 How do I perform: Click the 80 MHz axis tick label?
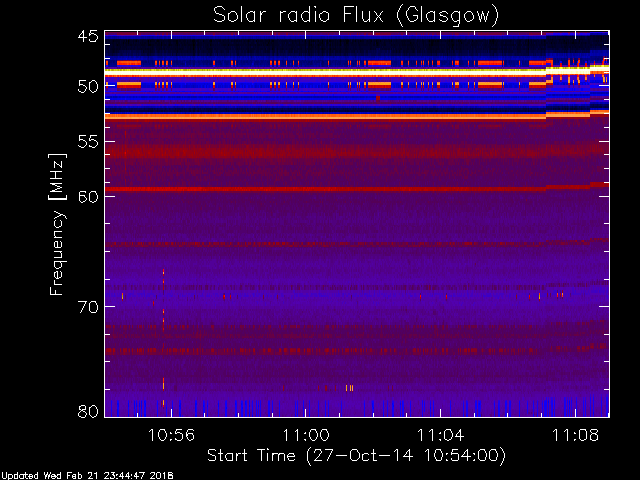pos(88,411)
